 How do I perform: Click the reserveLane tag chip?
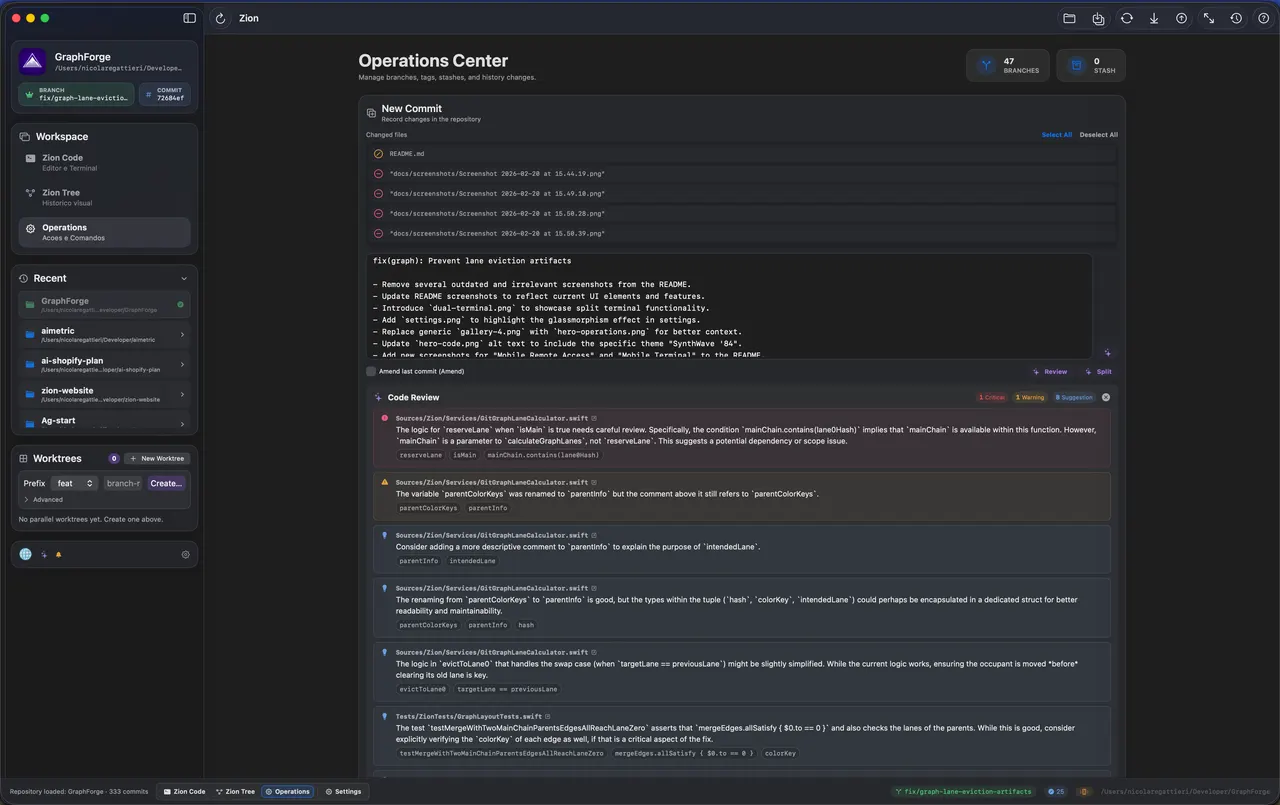click(x=420, y=455)
